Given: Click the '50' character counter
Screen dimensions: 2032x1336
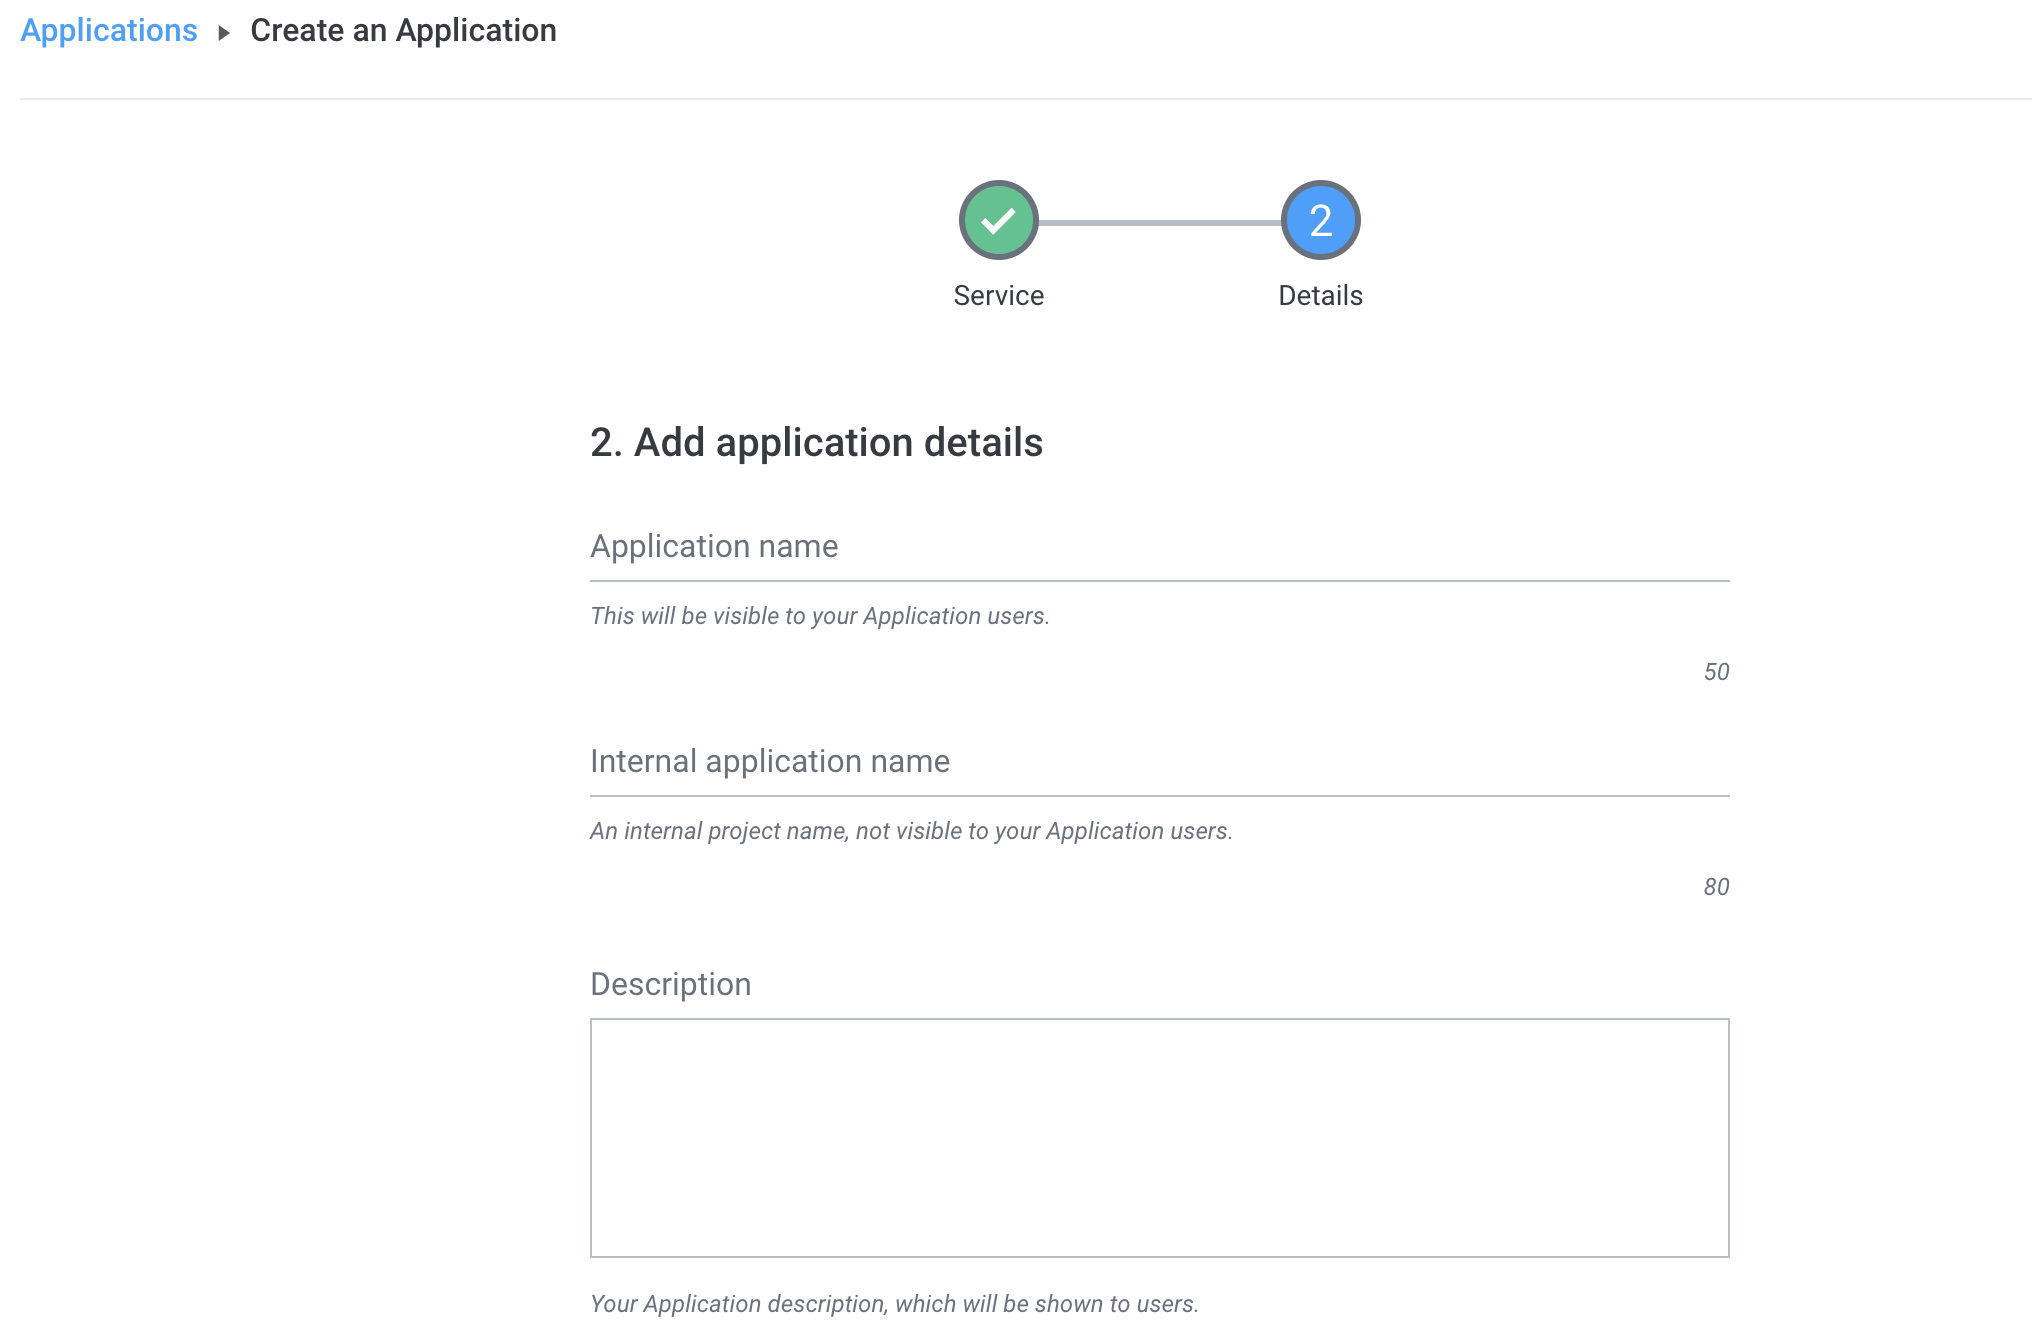Looking at the screenshot, I should pos(1716,672).
